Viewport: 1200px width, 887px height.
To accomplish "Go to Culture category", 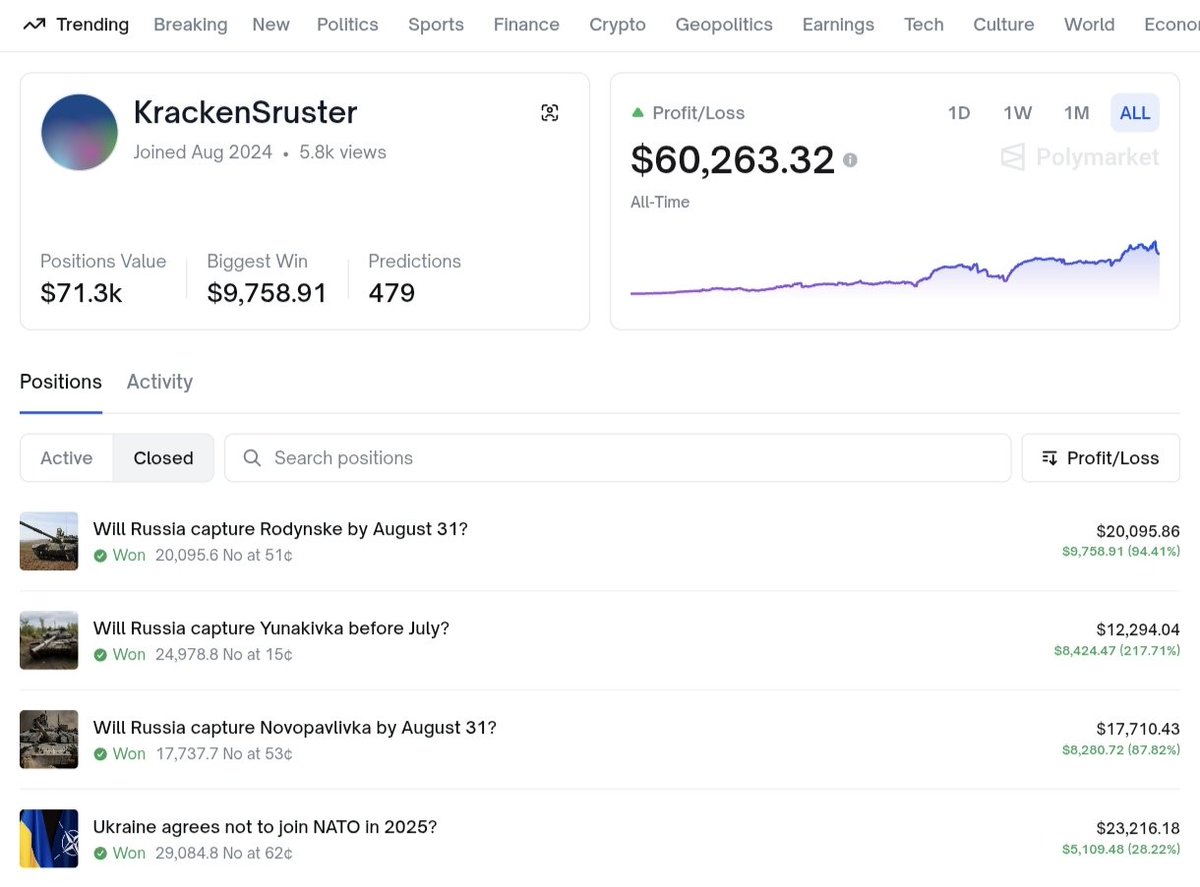I will pyautogui.click(x=1003, y=25).
